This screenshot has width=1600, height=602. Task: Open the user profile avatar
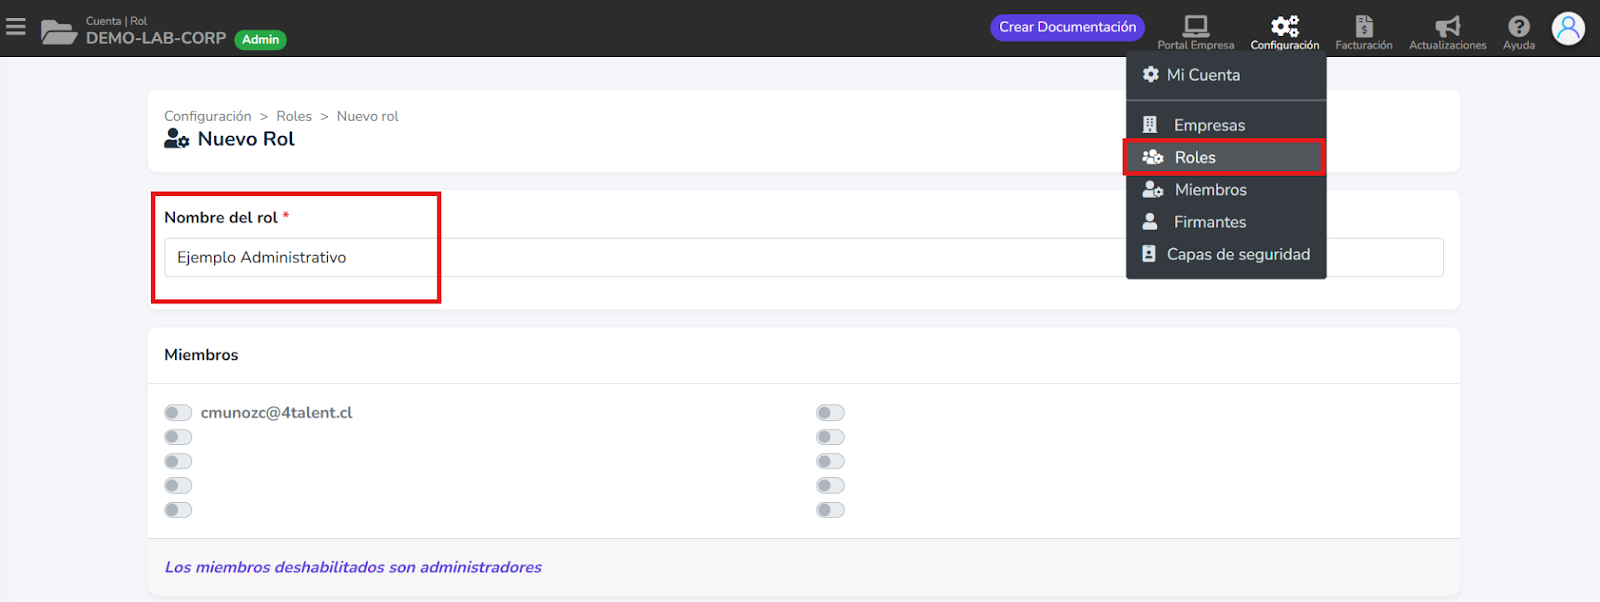[1568, 28]
